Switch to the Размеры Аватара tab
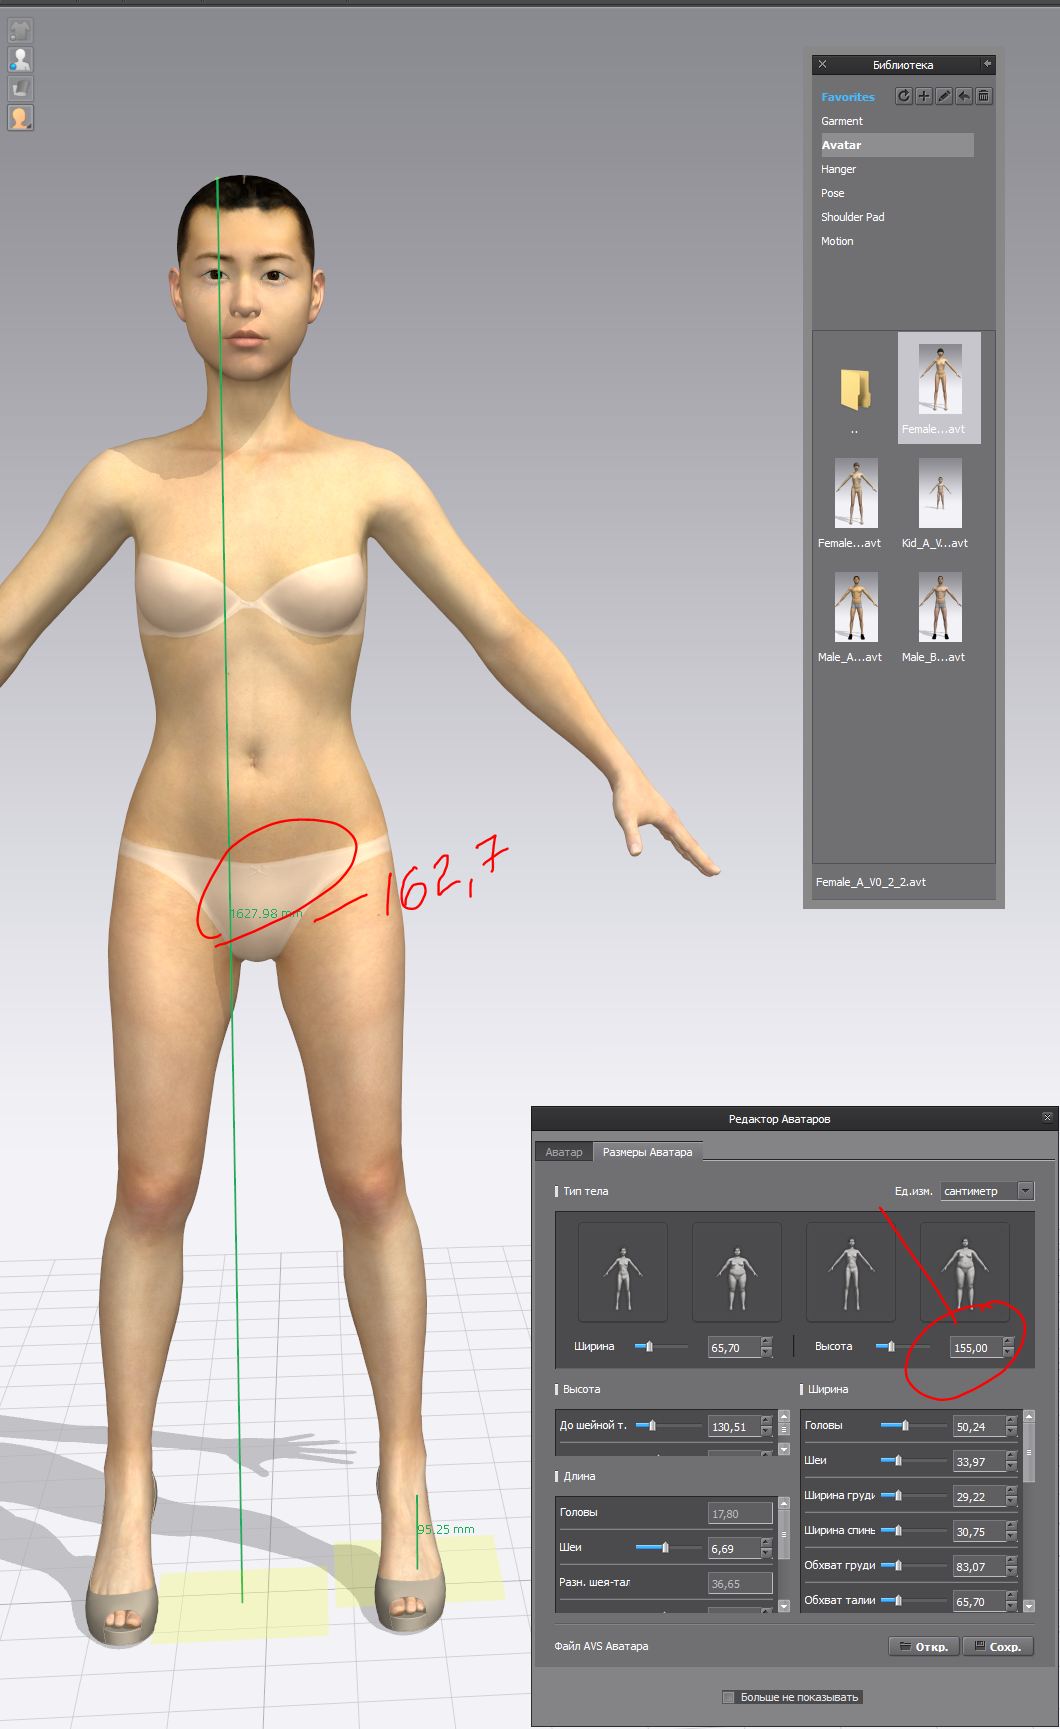The image size is (1060, 1729). [647, 1152]
